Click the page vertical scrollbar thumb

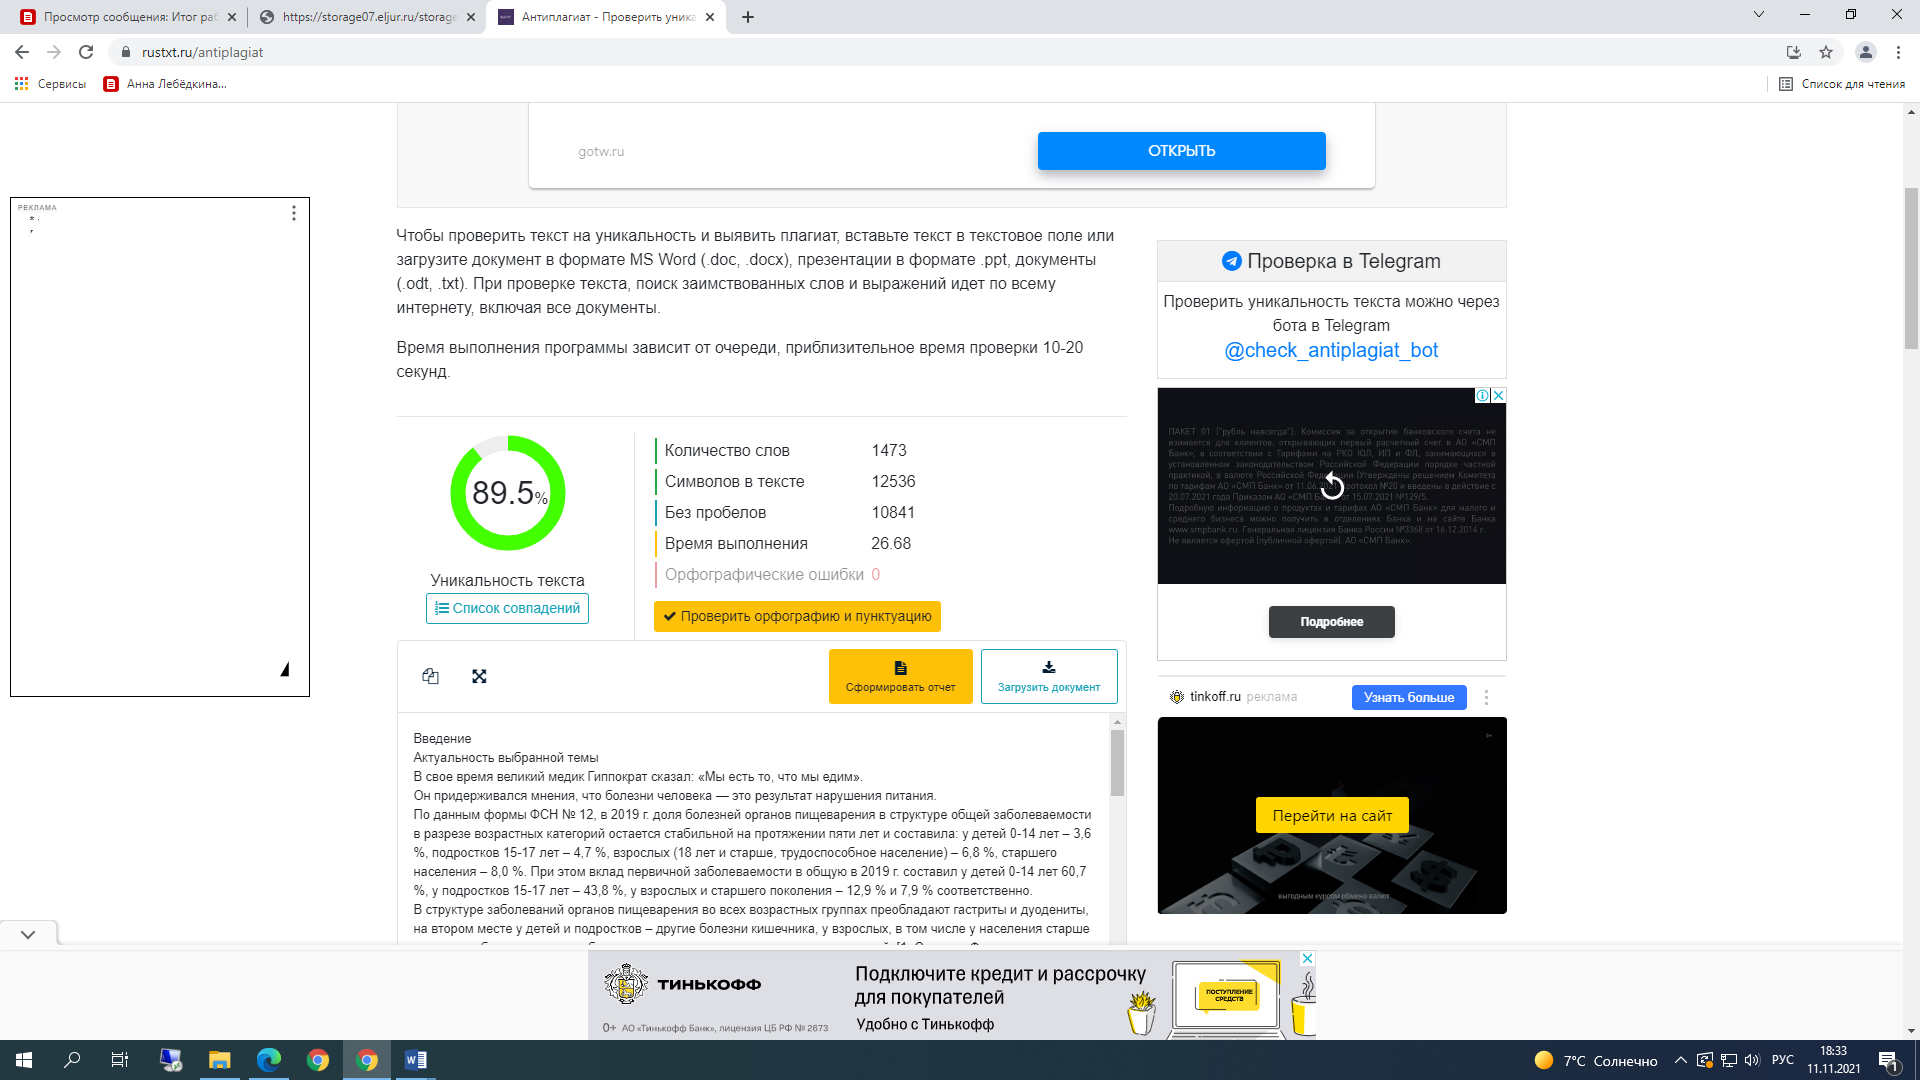click(x=1911, y=268)
